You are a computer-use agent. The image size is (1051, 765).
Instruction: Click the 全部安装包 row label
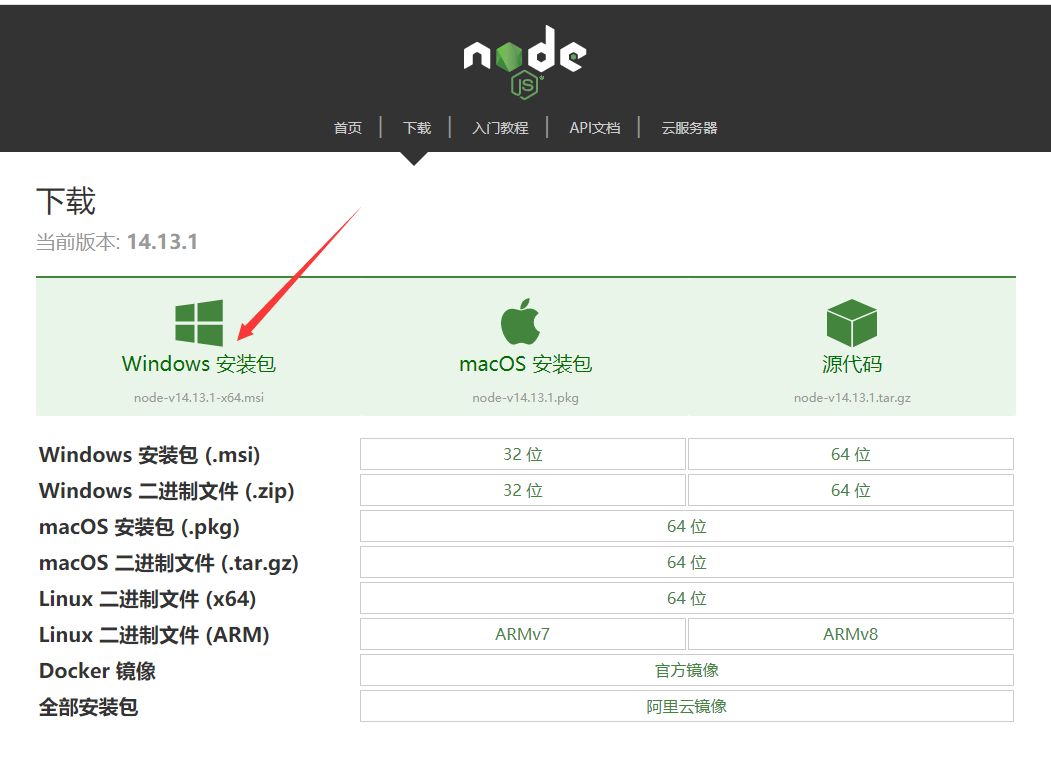[88, 707]
